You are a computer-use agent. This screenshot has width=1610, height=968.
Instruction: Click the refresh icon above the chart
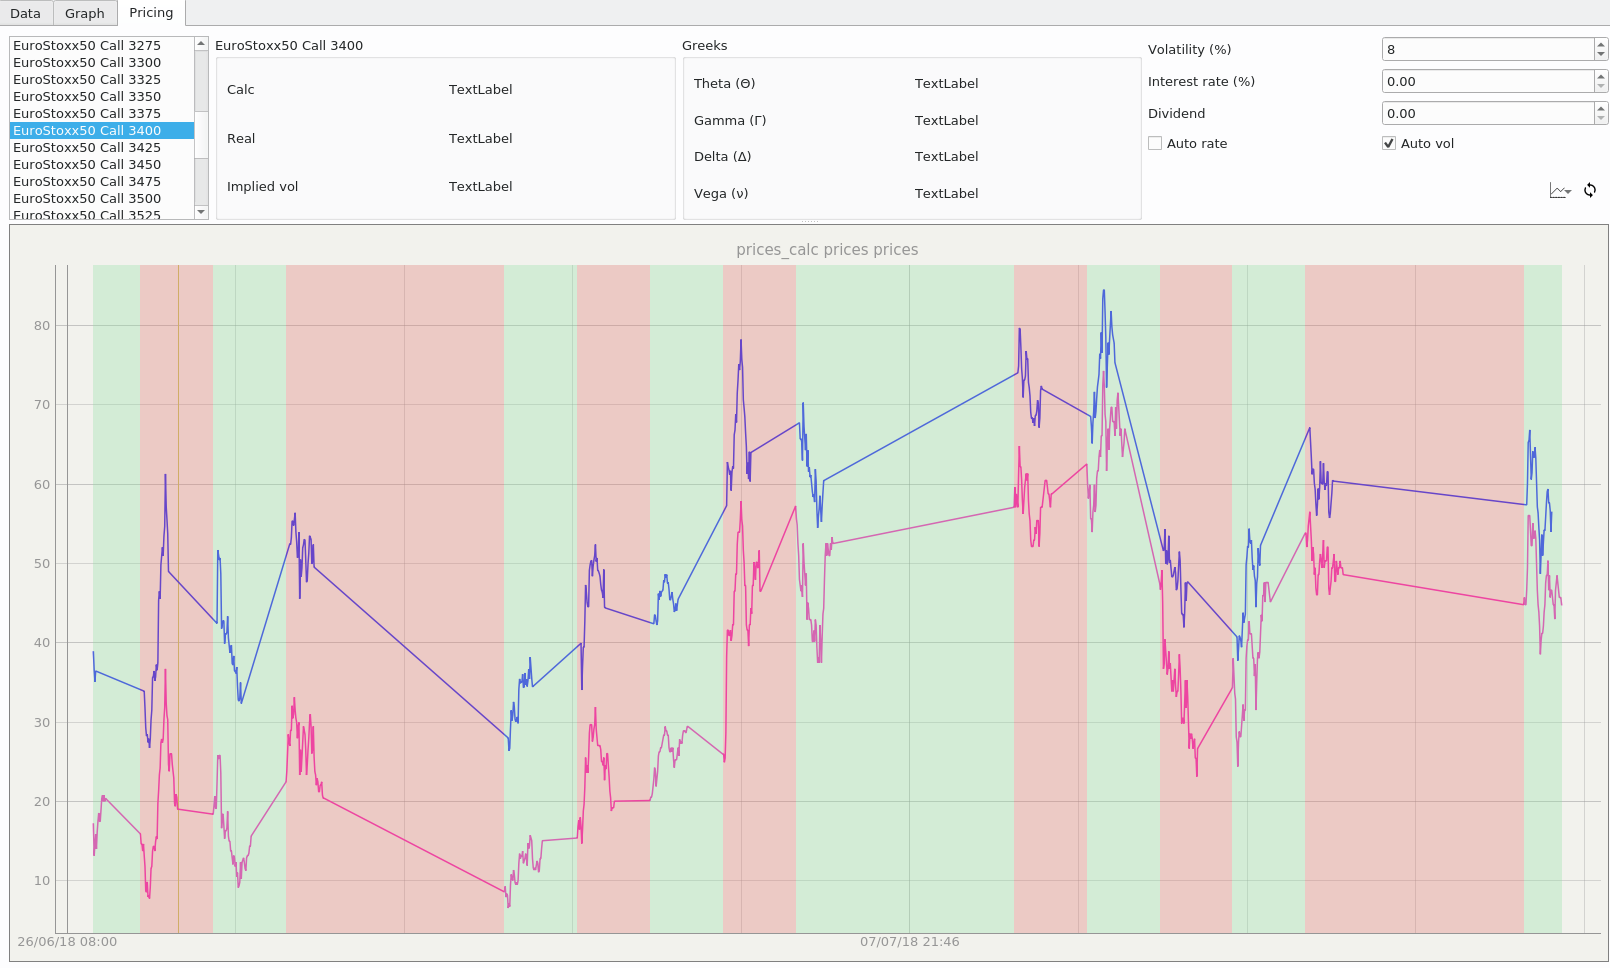point(1590,190)
